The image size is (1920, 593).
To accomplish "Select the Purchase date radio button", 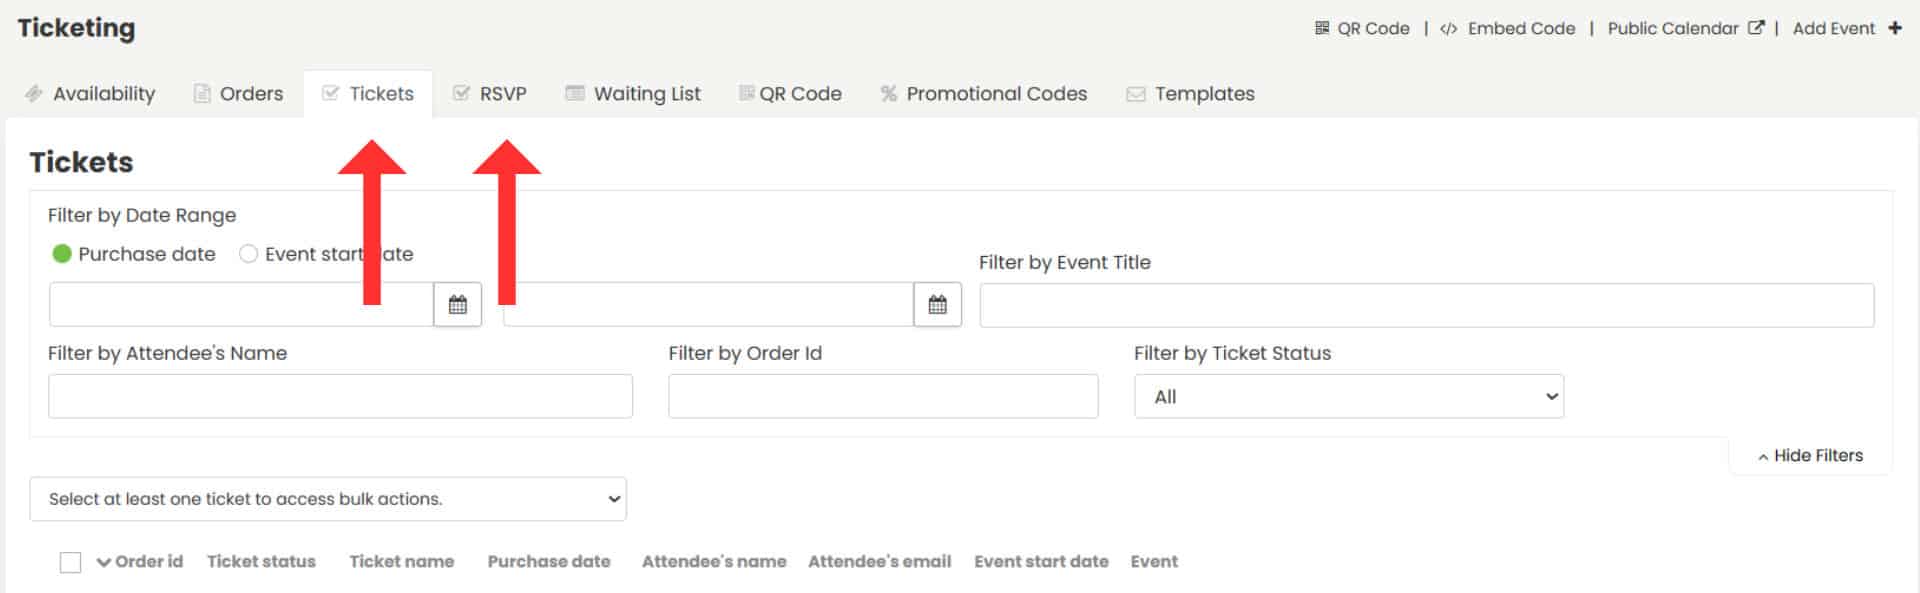I will coord(62,254).
